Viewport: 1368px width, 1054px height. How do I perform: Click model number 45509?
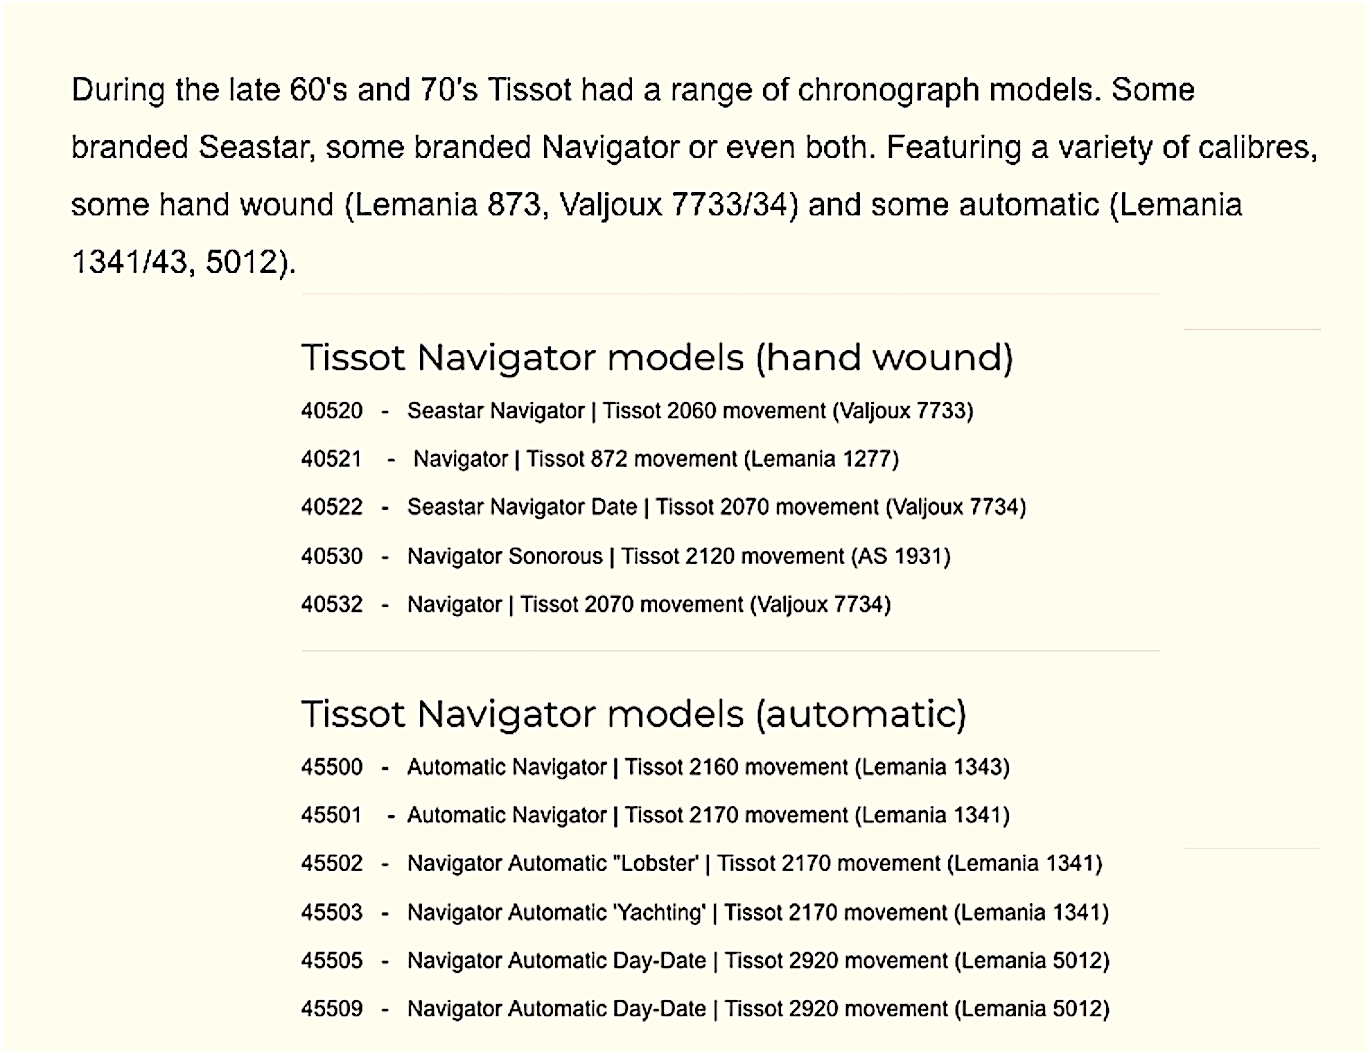(331, 1008)
